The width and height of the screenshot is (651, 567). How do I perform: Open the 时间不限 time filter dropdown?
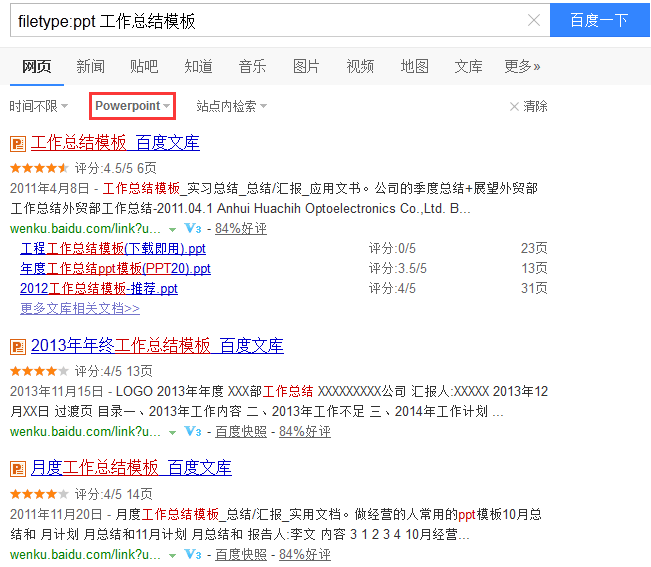coord(39,106)
